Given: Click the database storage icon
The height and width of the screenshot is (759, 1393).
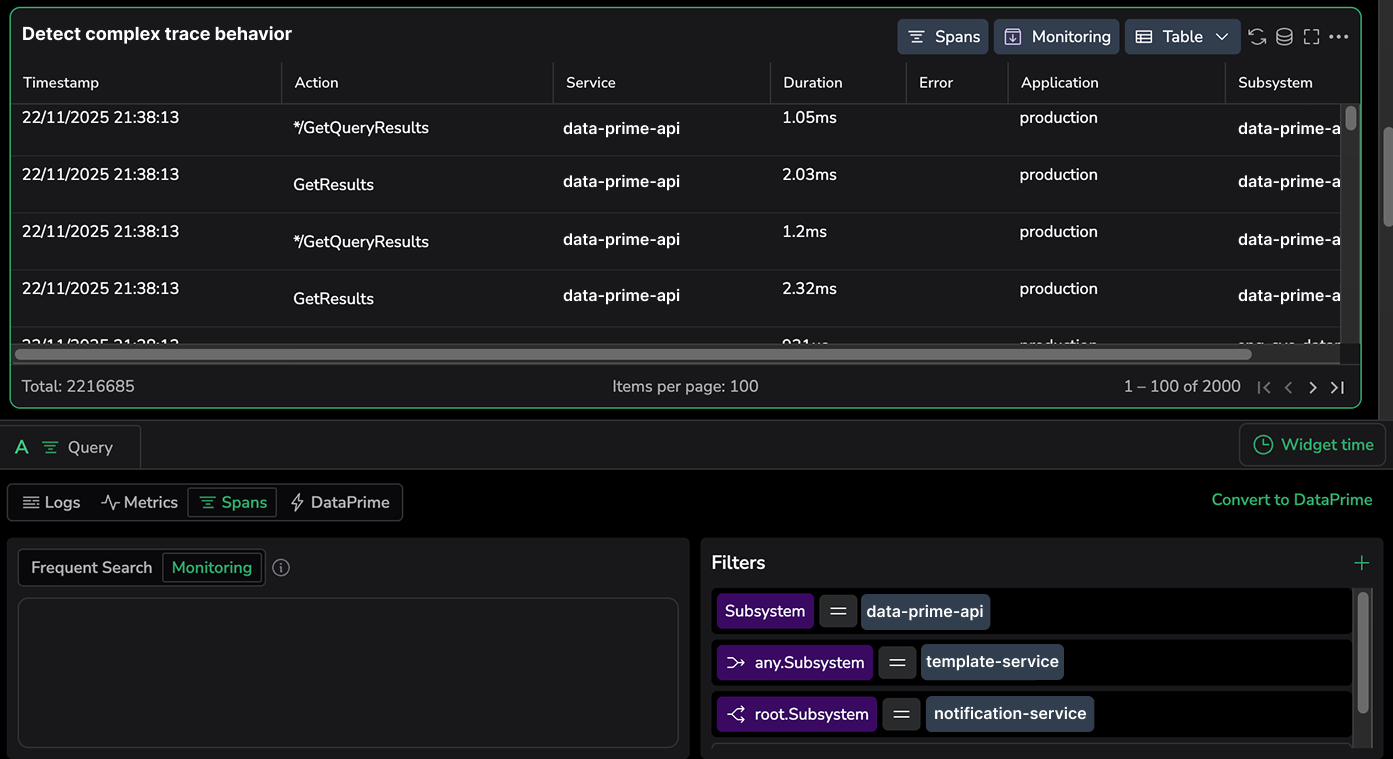Looking at the screenshot, I should (1284, 37).
